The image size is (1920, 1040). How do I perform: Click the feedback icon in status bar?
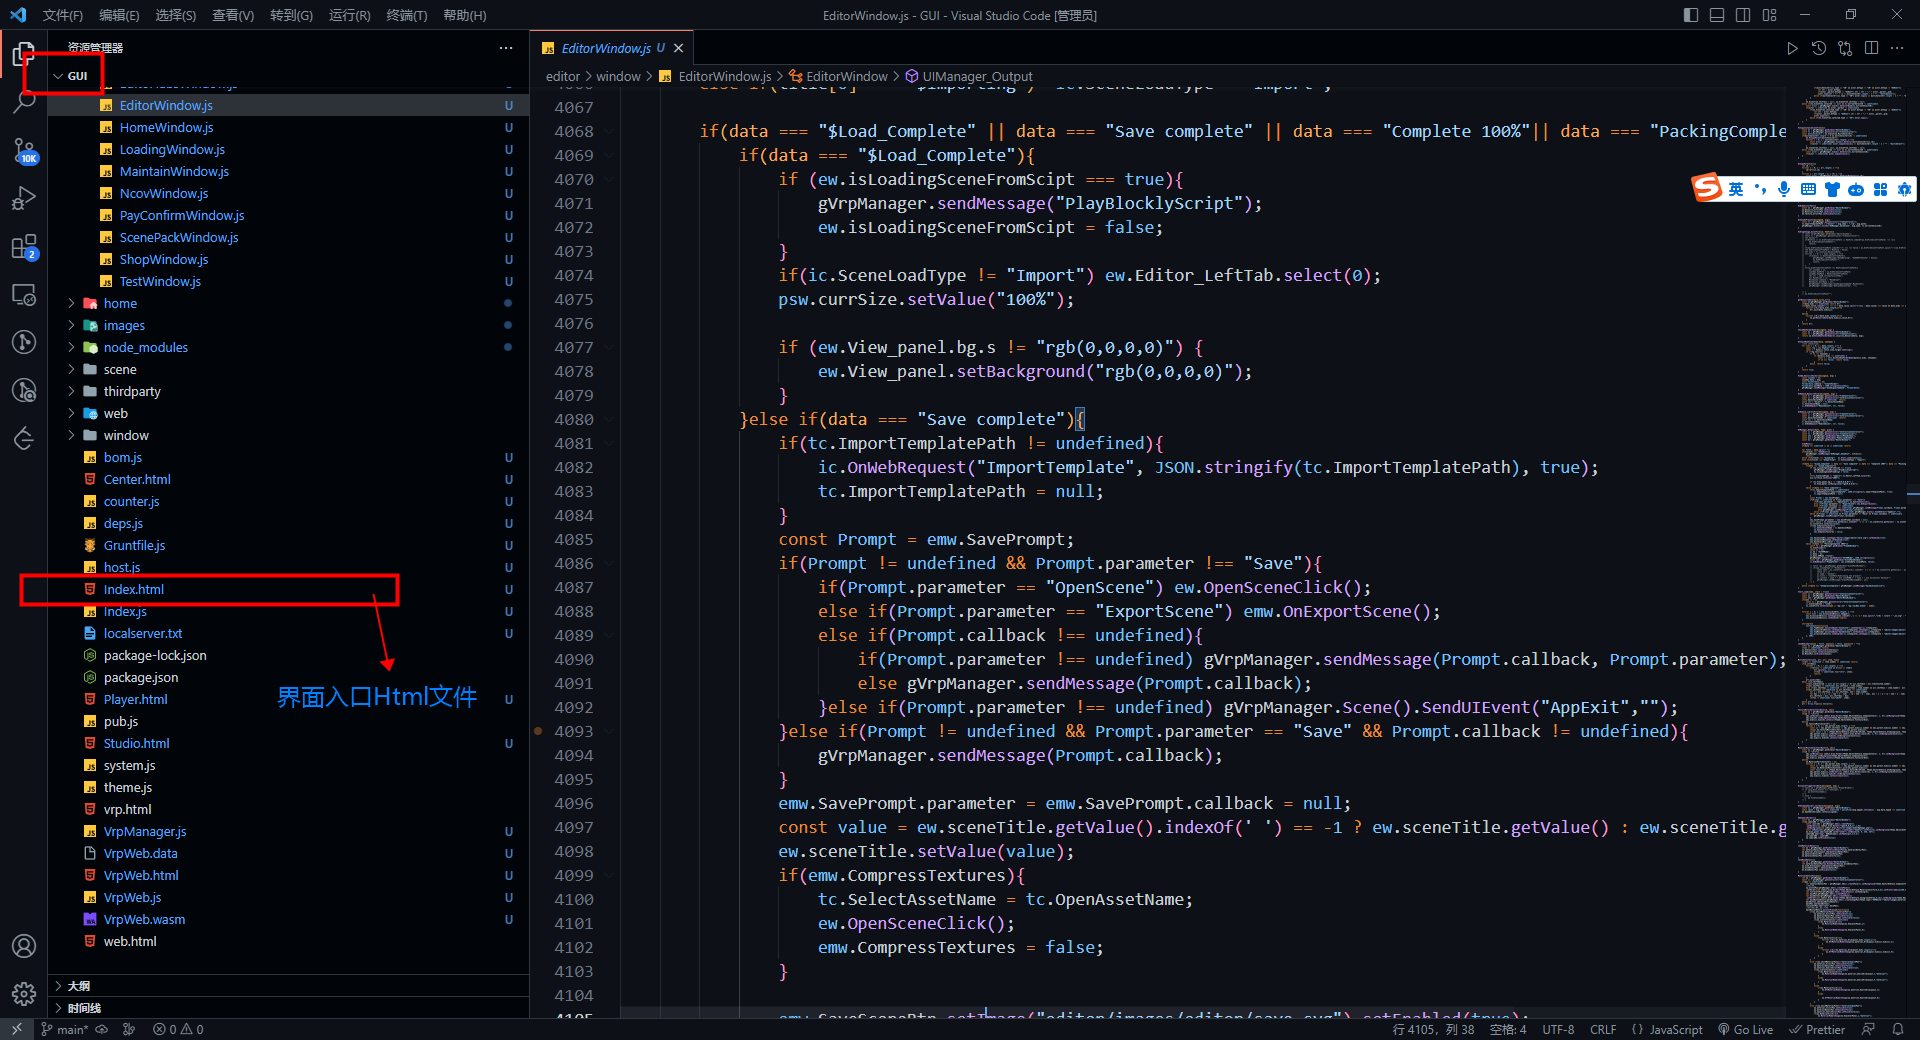pos(1869,1029)
